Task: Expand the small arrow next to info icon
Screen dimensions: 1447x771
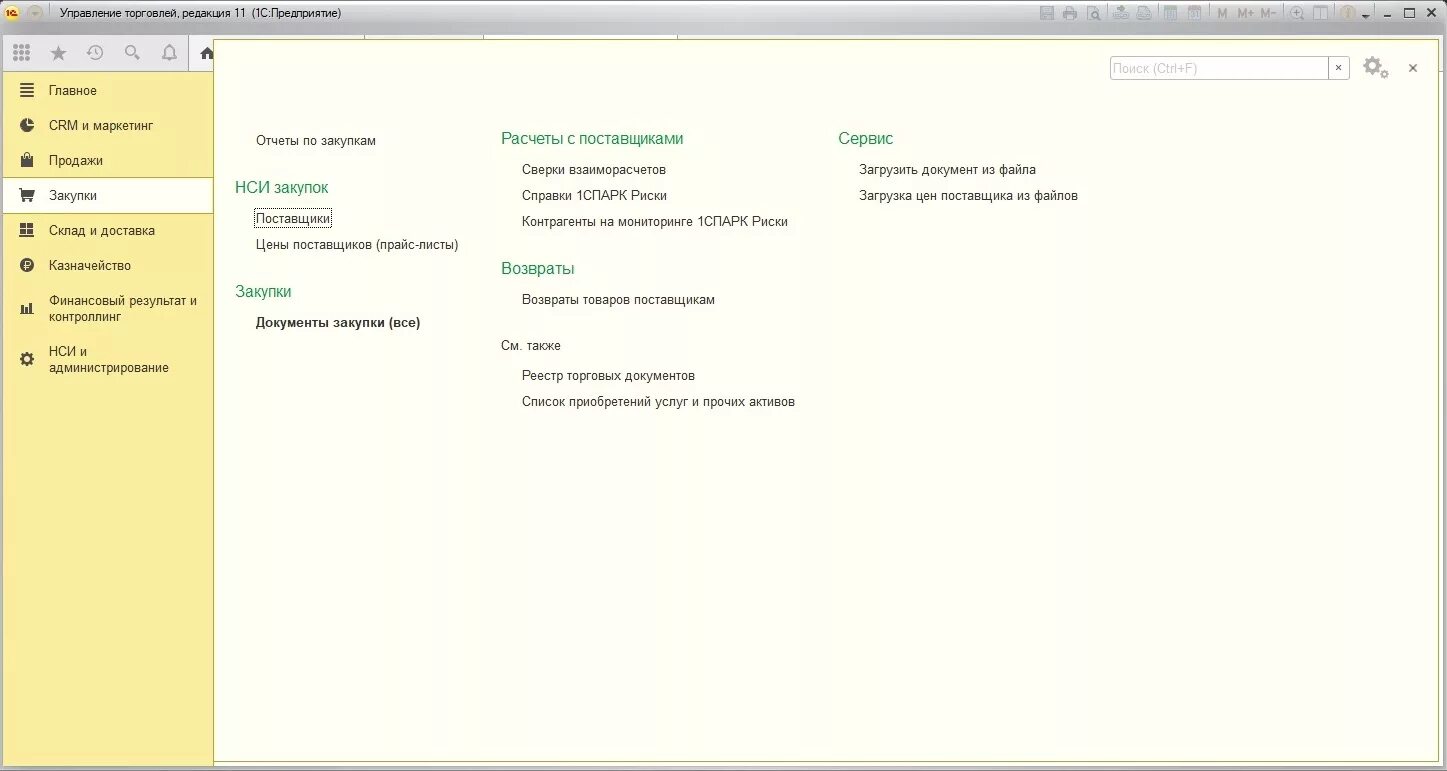Action: point(1365,15)
